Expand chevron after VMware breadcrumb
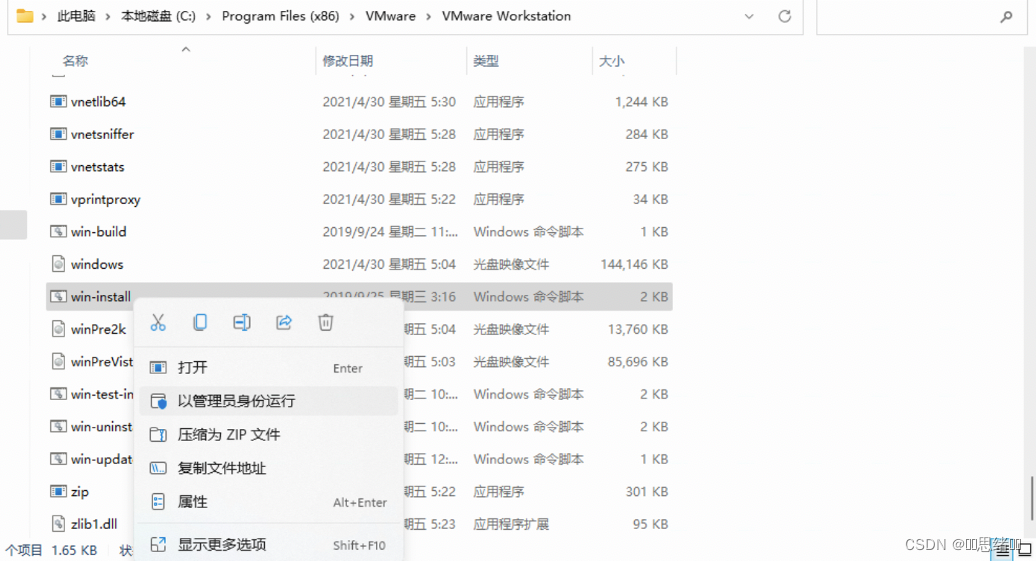 (429, 17)
